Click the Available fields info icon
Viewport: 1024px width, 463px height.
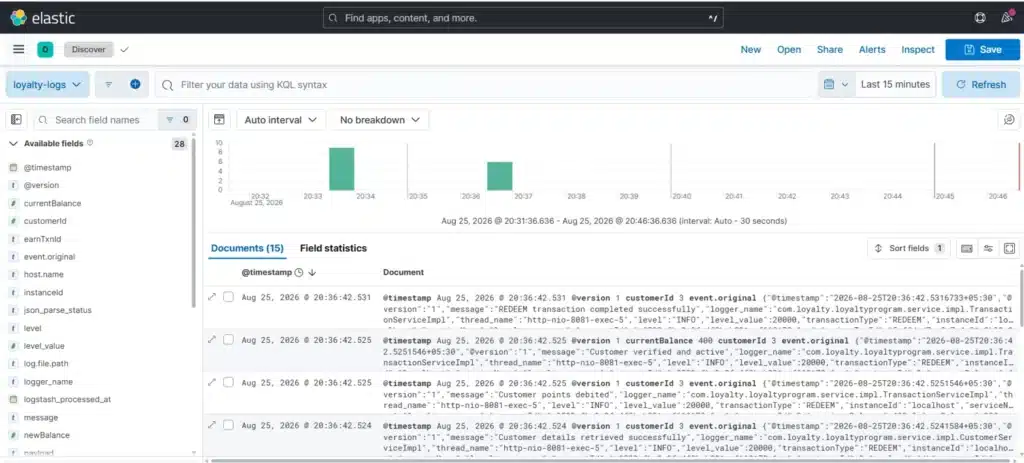[x=90, y=143]
